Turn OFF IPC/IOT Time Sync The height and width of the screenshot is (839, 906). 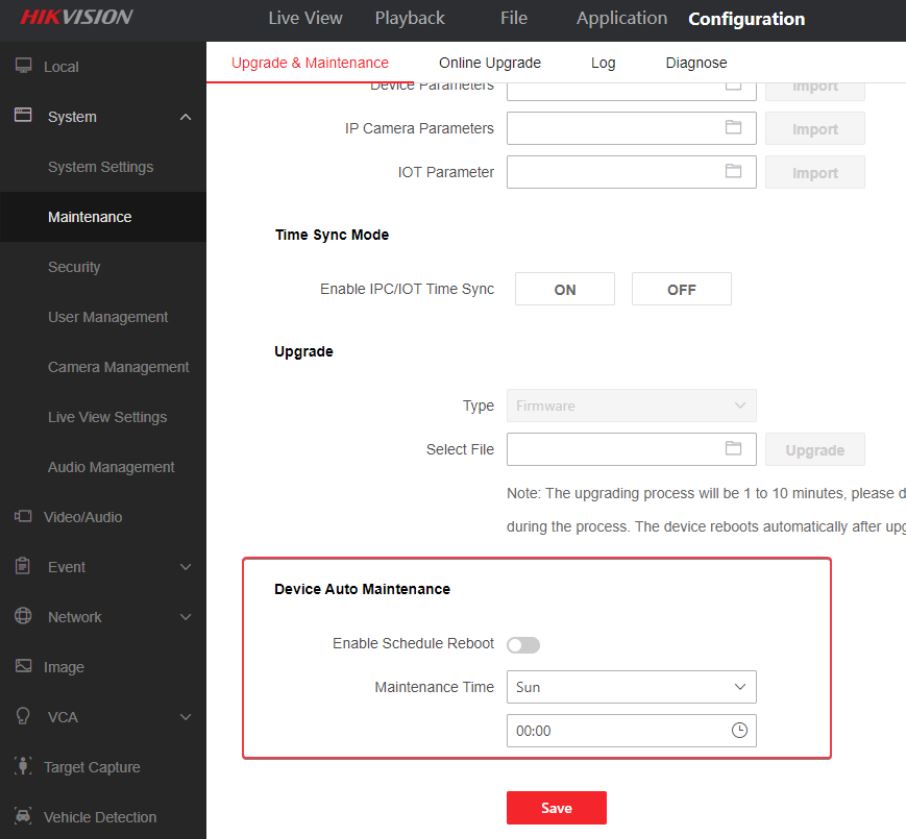[682, 289]
